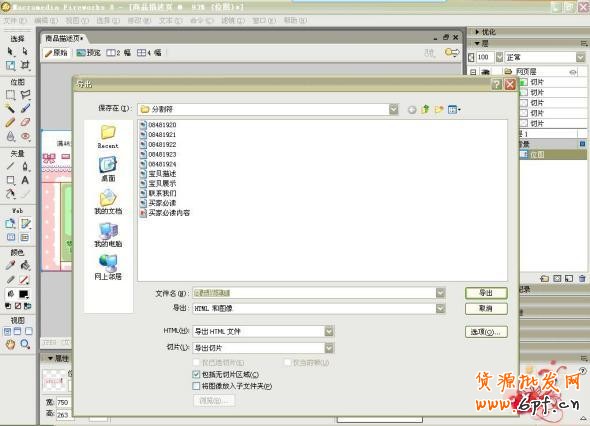Switch to the 2 幅 view tab
Image resolution: width=590 pixels, height=426 pixels.
pyautogui.click(x=119, y=53)
